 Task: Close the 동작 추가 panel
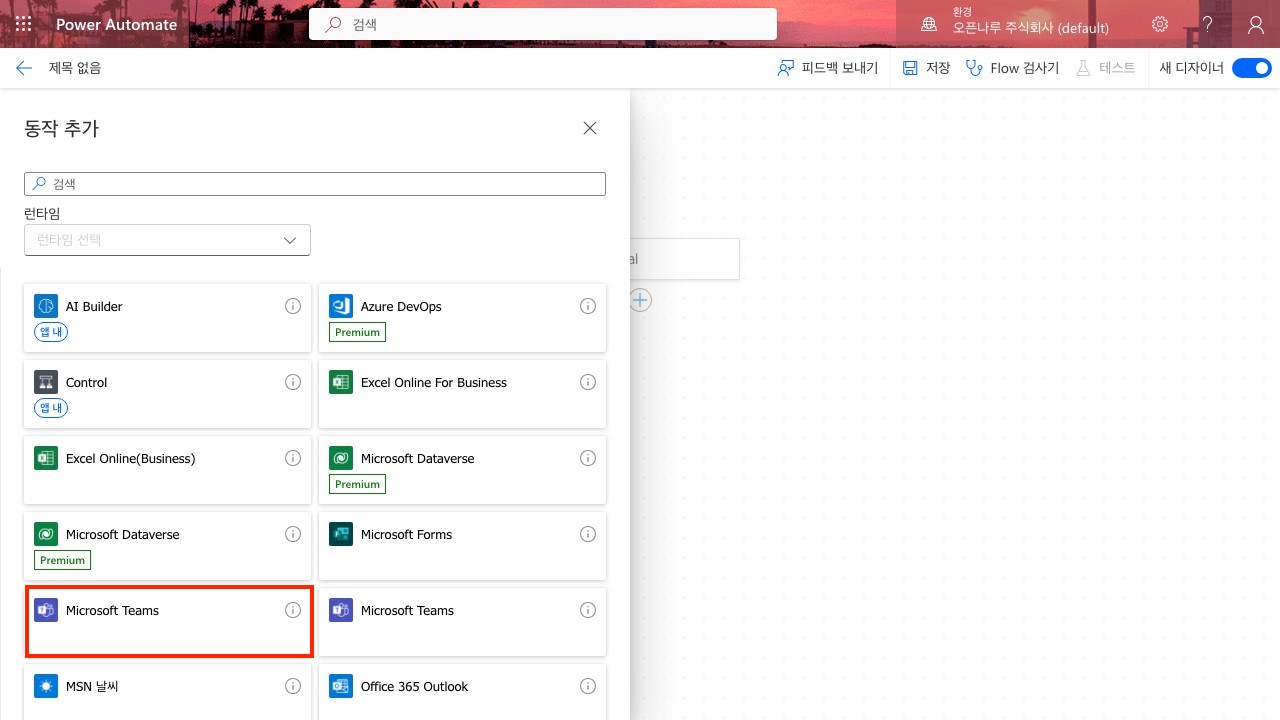pos(590,128)
